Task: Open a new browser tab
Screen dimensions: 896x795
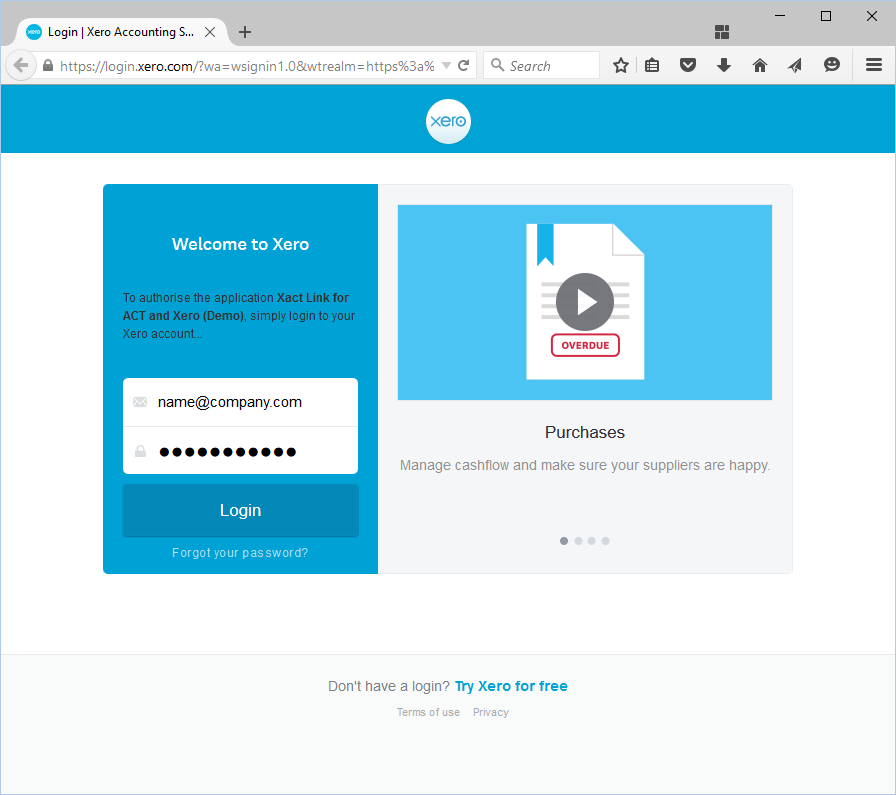Action: tap(245, 32)
